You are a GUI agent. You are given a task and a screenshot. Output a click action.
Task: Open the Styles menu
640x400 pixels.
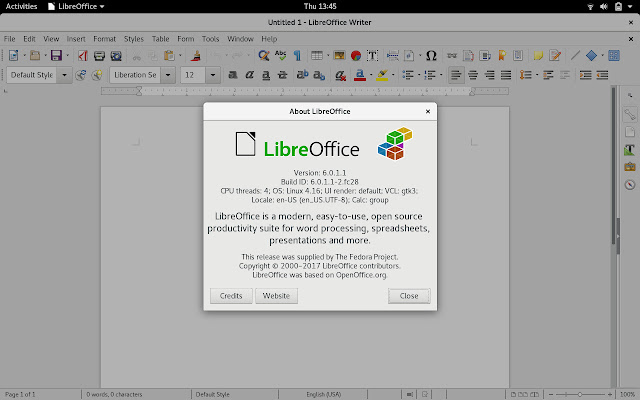(134, 39)
